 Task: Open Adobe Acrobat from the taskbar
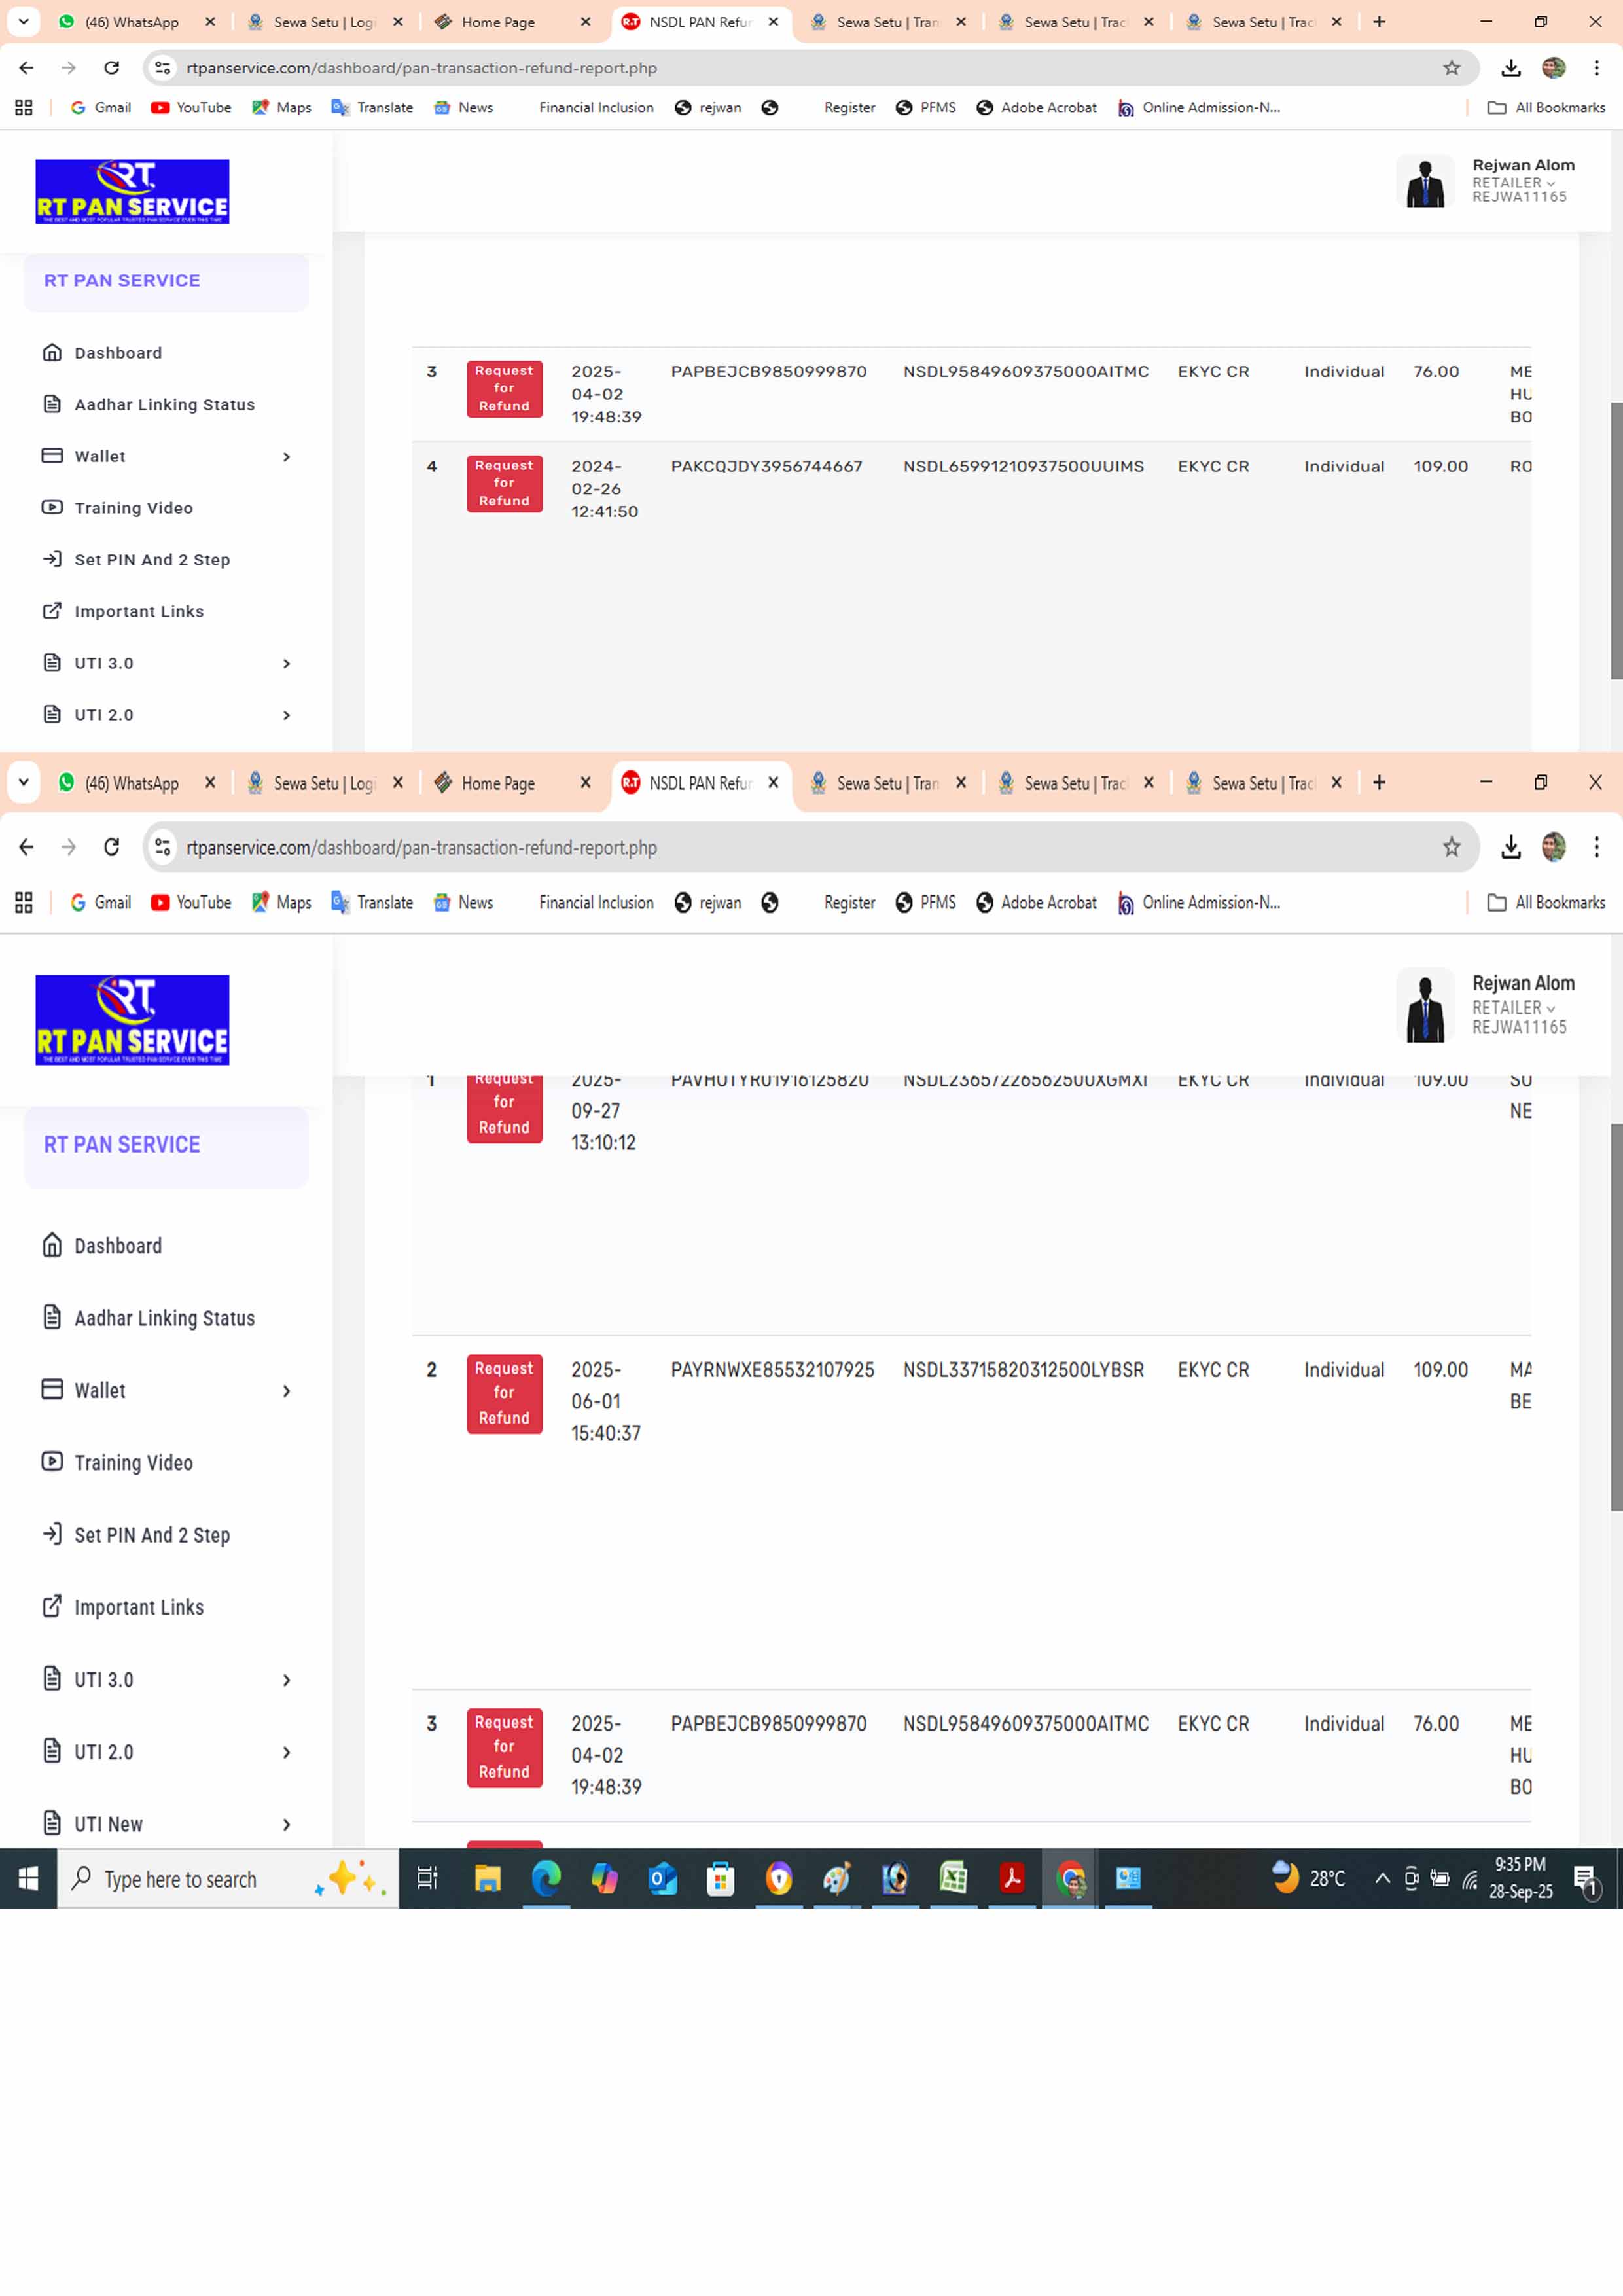[1011, 1879]
